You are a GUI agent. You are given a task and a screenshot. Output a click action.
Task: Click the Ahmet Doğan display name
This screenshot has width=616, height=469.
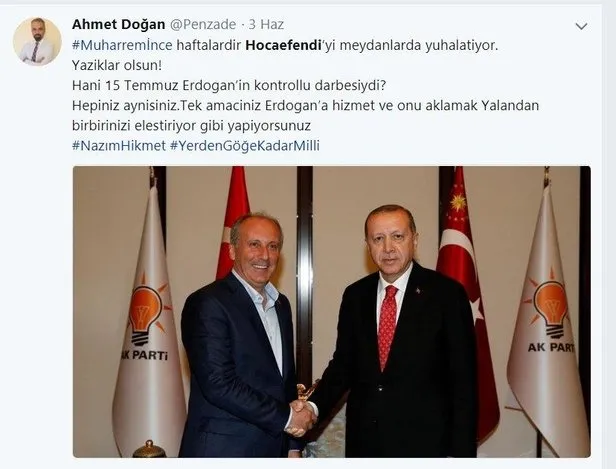point(118,24)
